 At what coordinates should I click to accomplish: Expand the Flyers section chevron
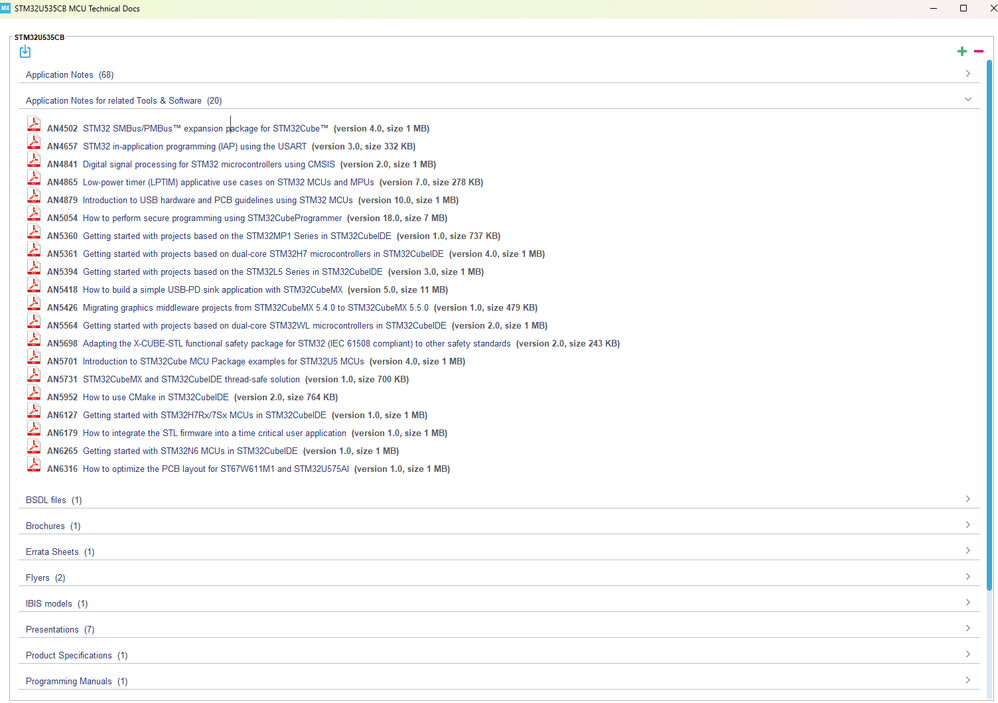(967, 576)
